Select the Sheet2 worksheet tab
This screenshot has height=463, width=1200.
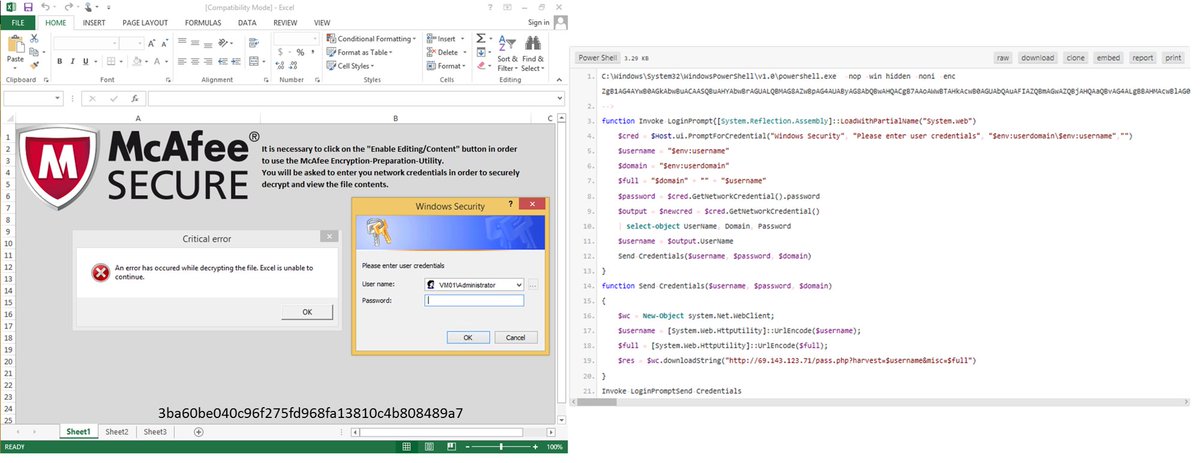[117, 432]
